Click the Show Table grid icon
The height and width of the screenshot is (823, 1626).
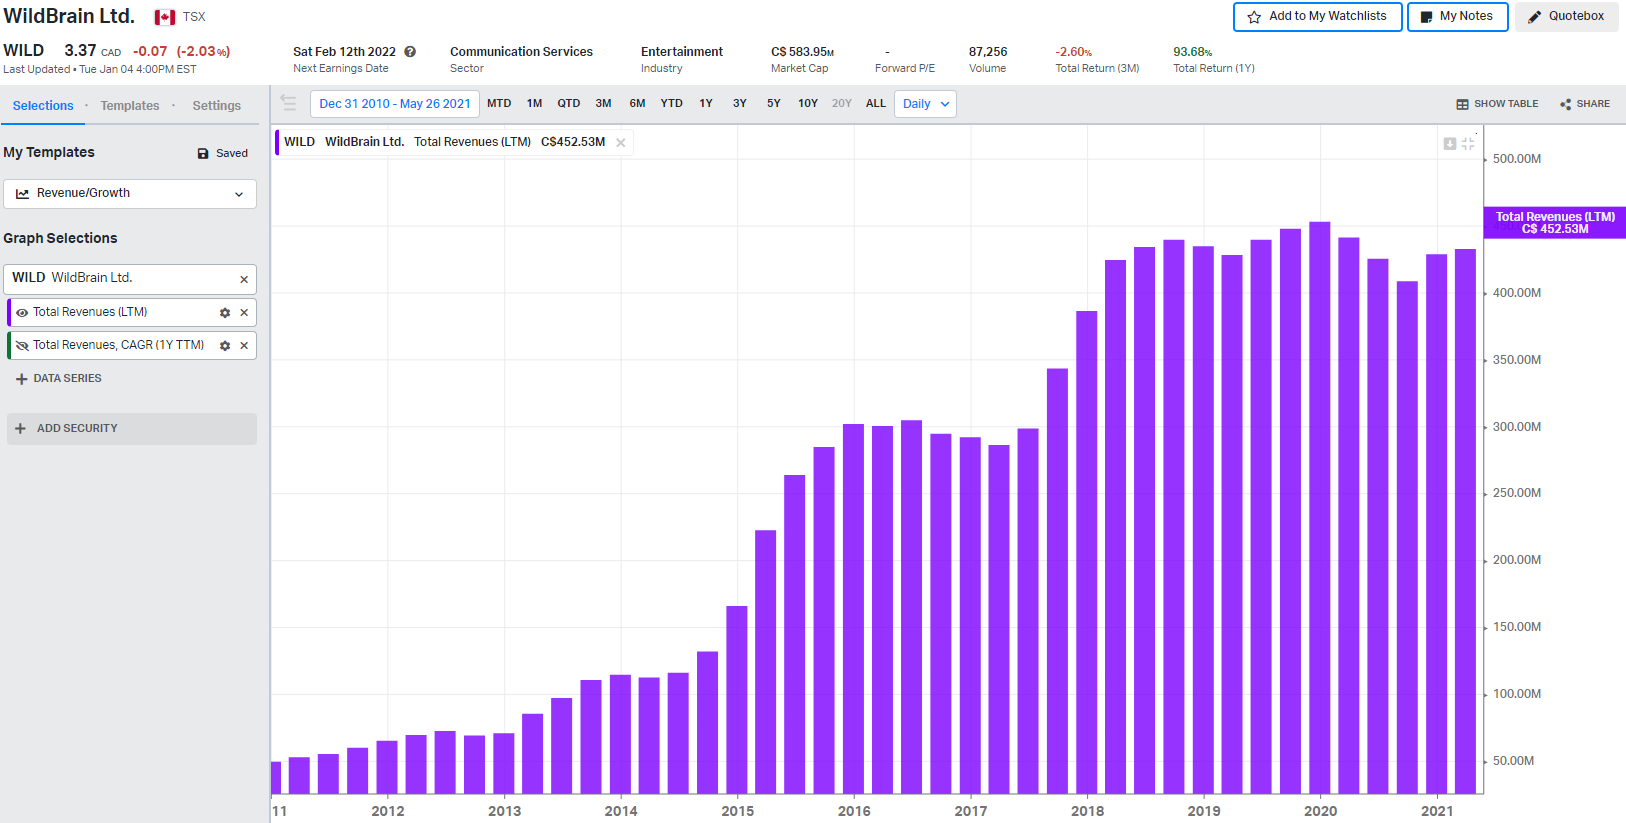(x=1462, y=104)
